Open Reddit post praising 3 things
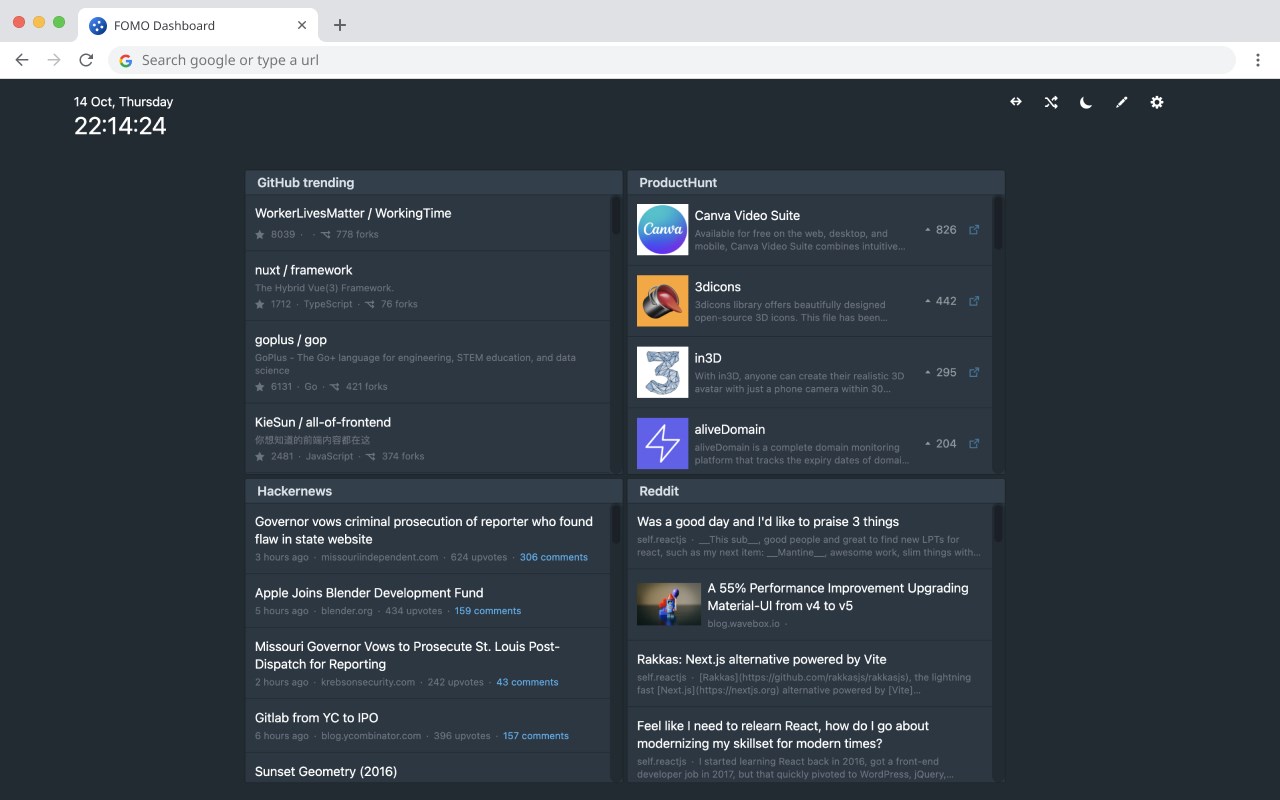 tap(768, 522)
